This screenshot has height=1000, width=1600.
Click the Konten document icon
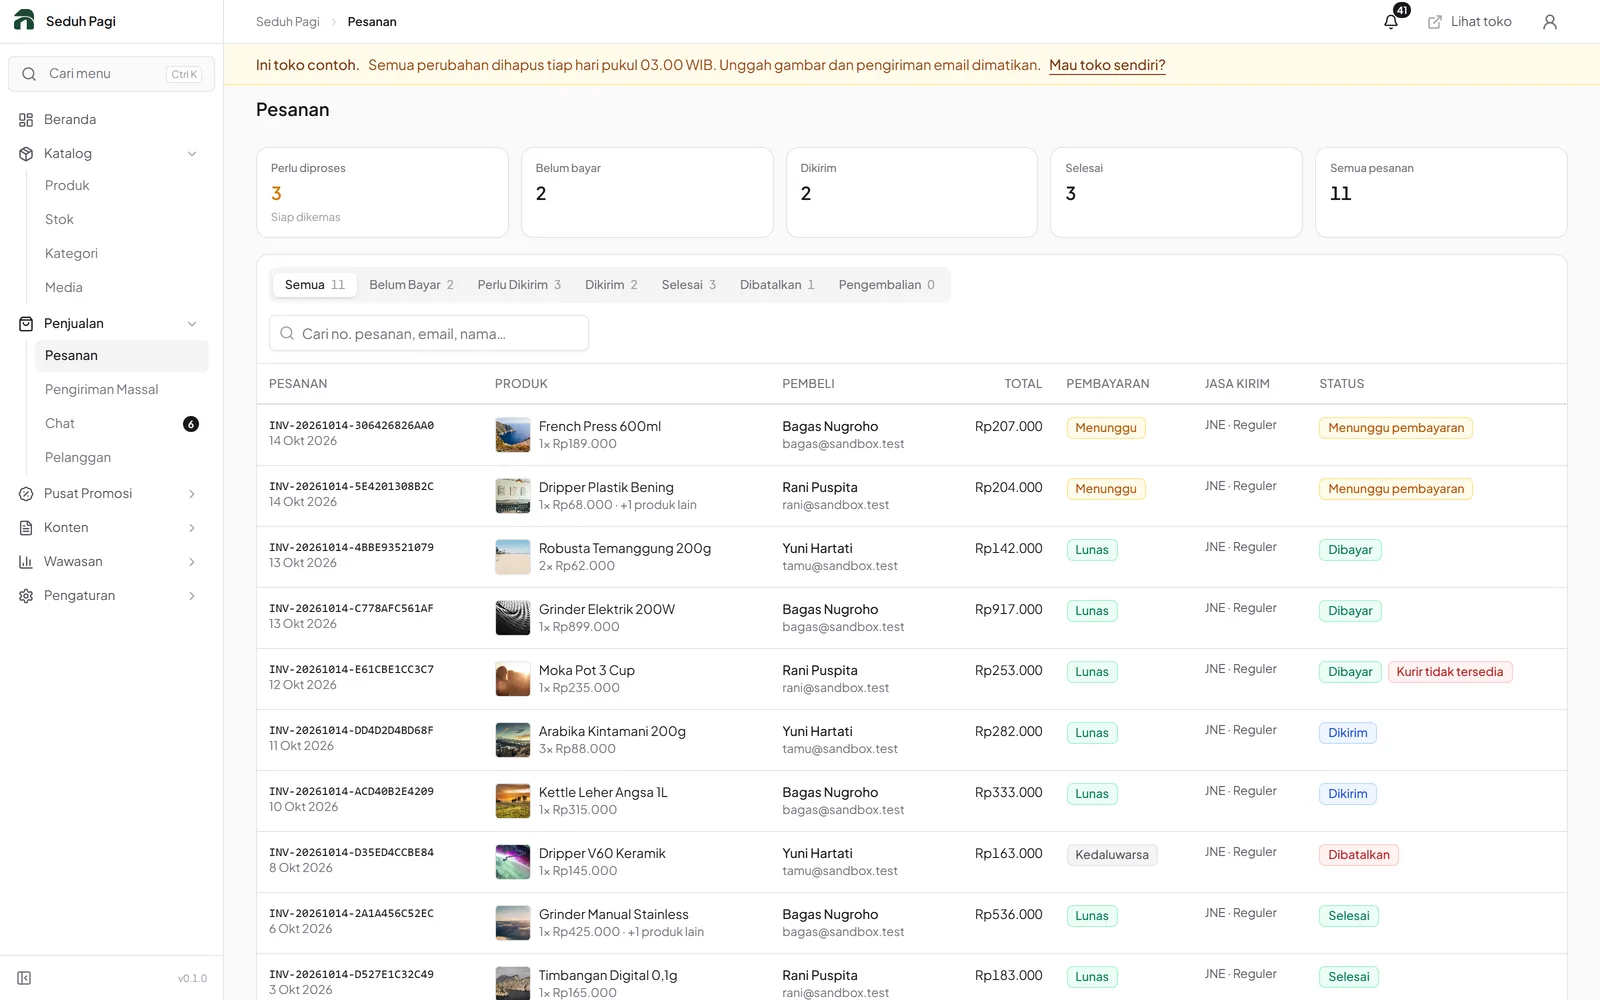click(26, 528)
